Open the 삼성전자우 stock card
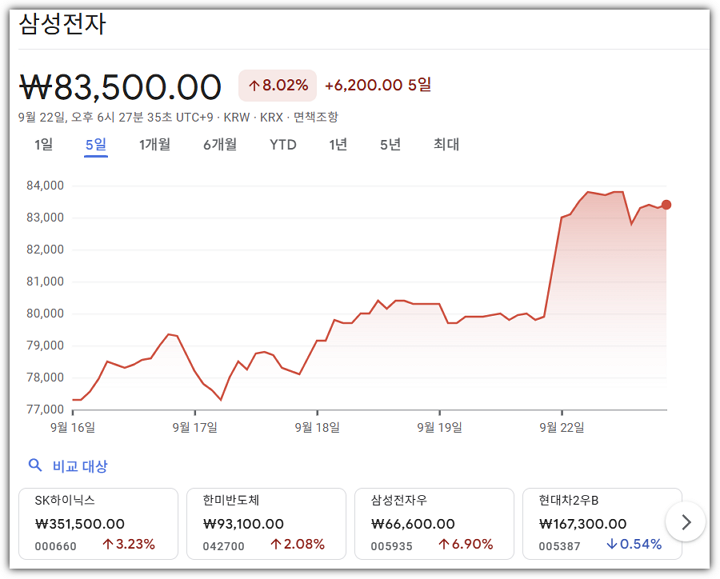Viewport: 720px width, 579px height. (x=434, y=524)
